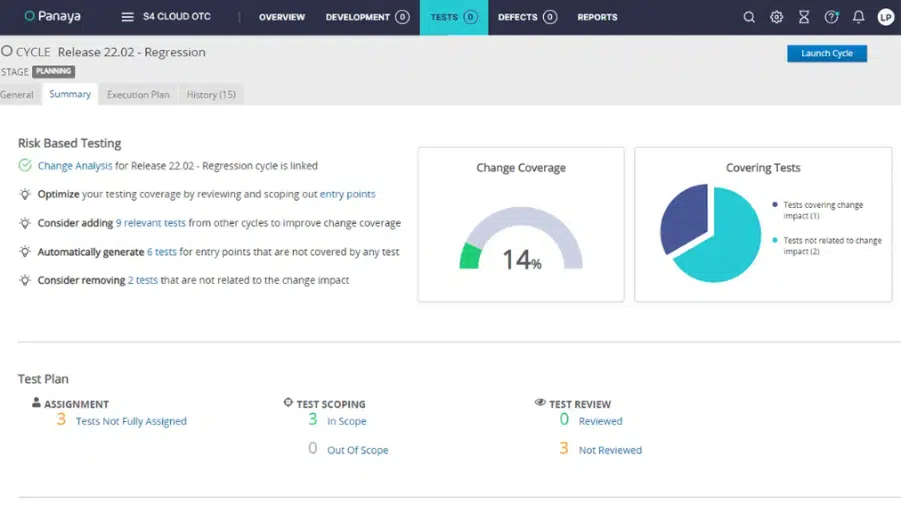901x525 pixels.
Task: Click the 9 relevant tests link
Action: coord(150,223)
